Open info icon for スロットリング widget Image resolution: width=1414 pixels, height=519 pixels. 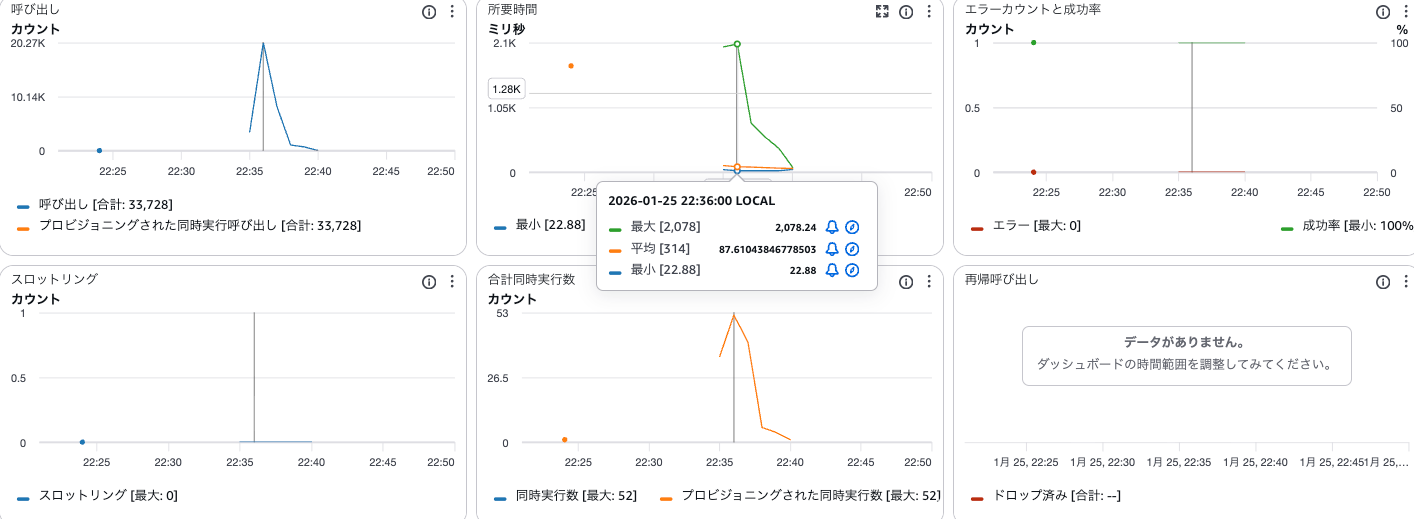pos(429,282)
